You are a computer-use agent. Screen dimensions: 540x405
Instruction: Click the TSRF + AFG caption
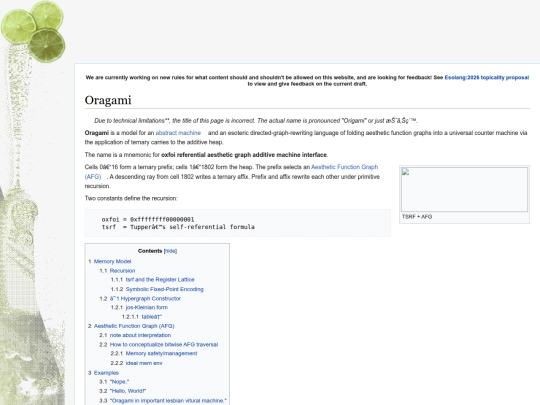[417, 217]
